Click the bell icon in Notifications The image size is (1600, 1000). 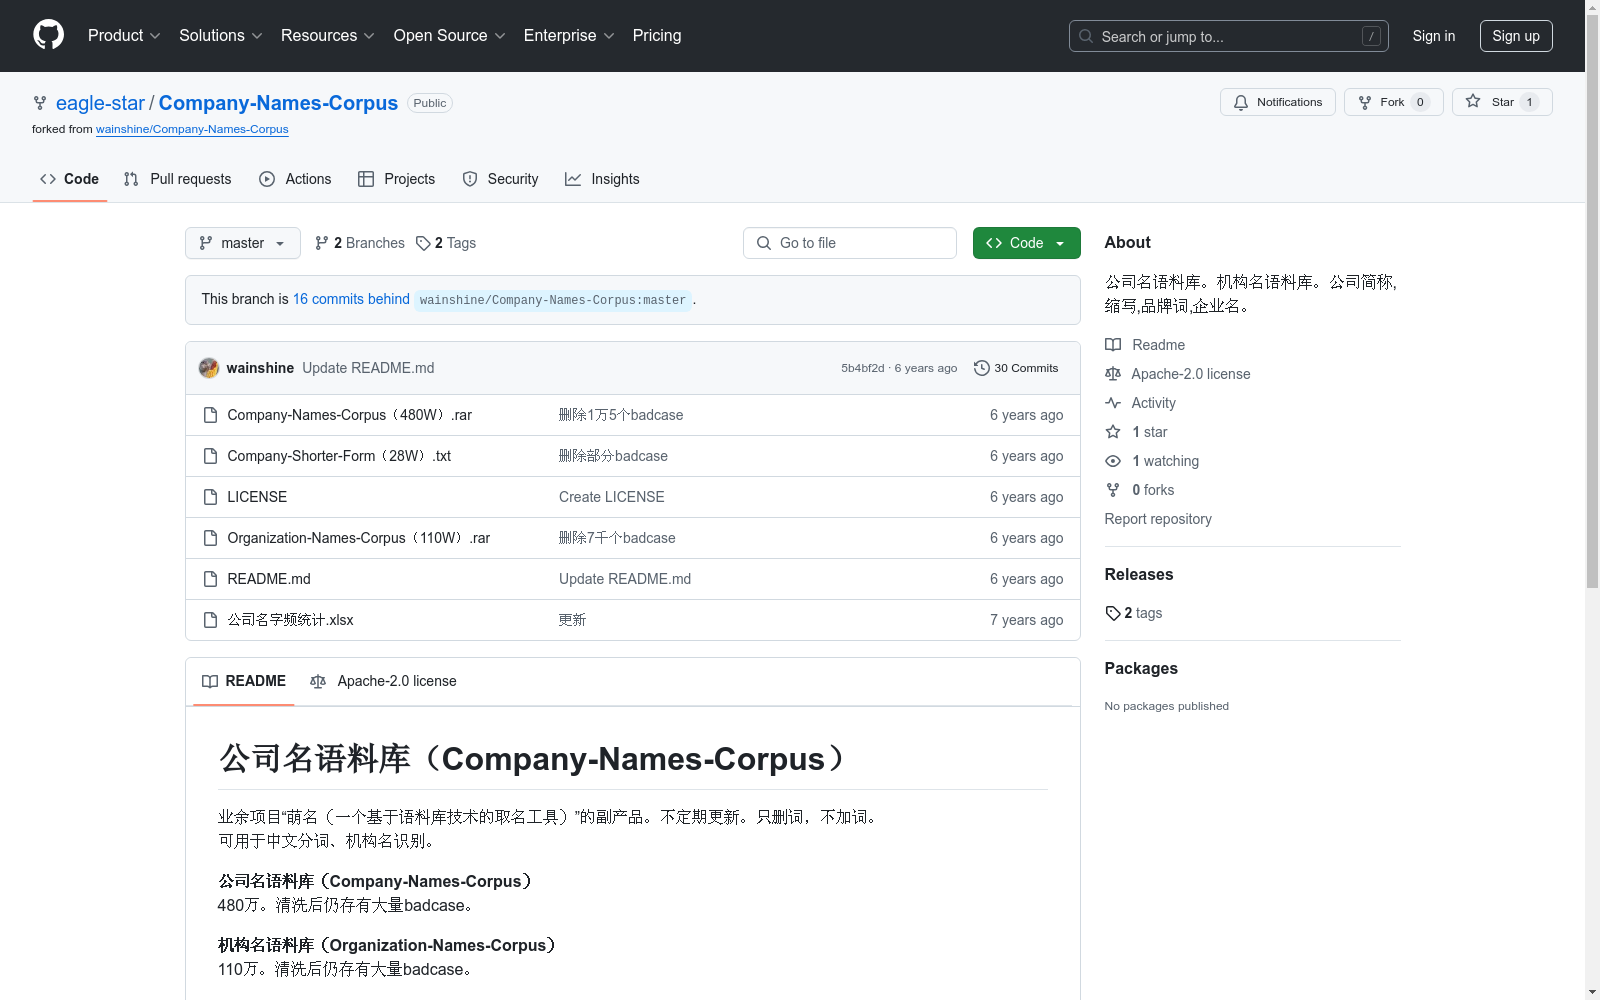(x=1241, y=102)
